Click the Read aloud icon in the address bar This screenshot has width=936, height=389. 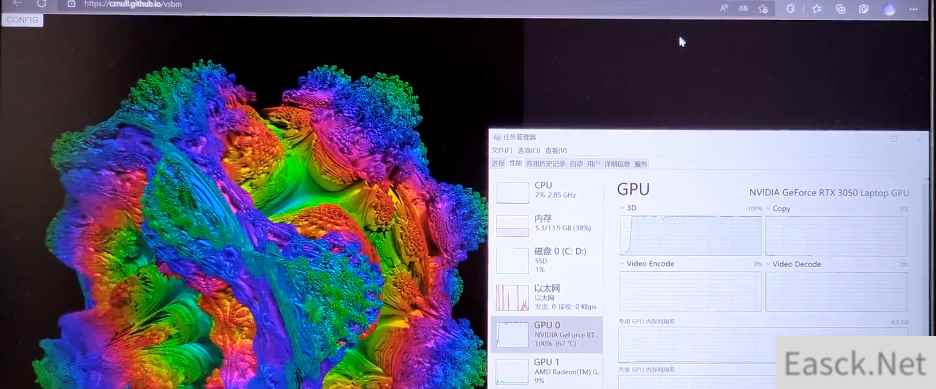(723, 8)
